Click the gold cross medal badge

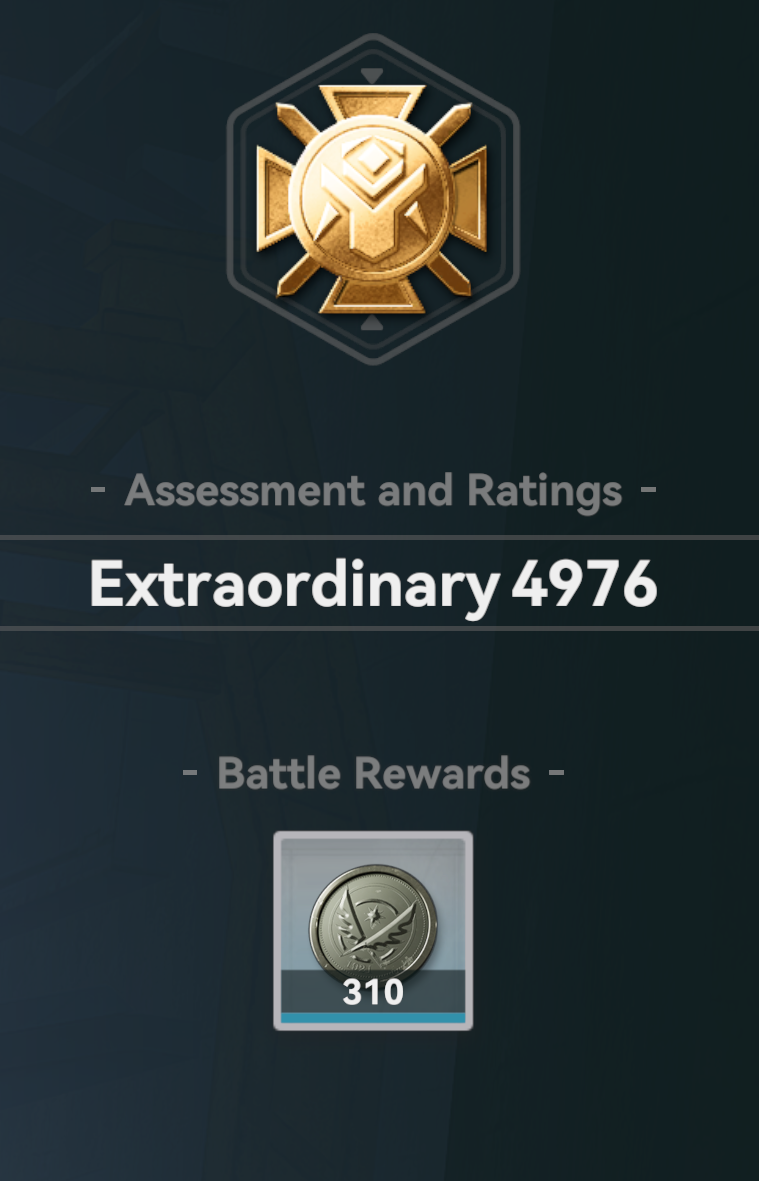pyautogui.click(x=372, y=199)
